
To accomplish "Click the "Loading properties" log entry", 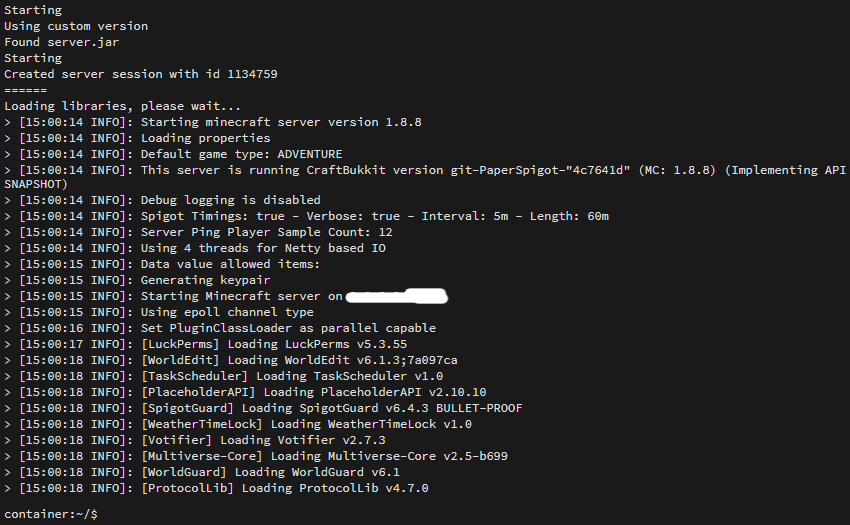I will [x=205, y=138].
